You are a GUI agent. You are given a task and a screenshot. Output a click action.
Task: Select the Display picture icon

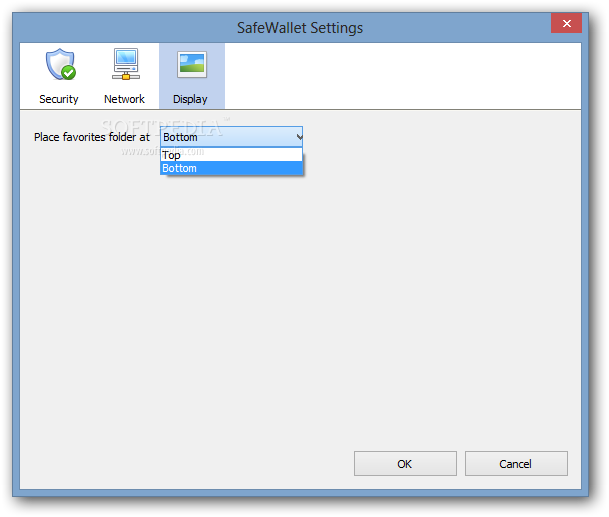[192, 64]
